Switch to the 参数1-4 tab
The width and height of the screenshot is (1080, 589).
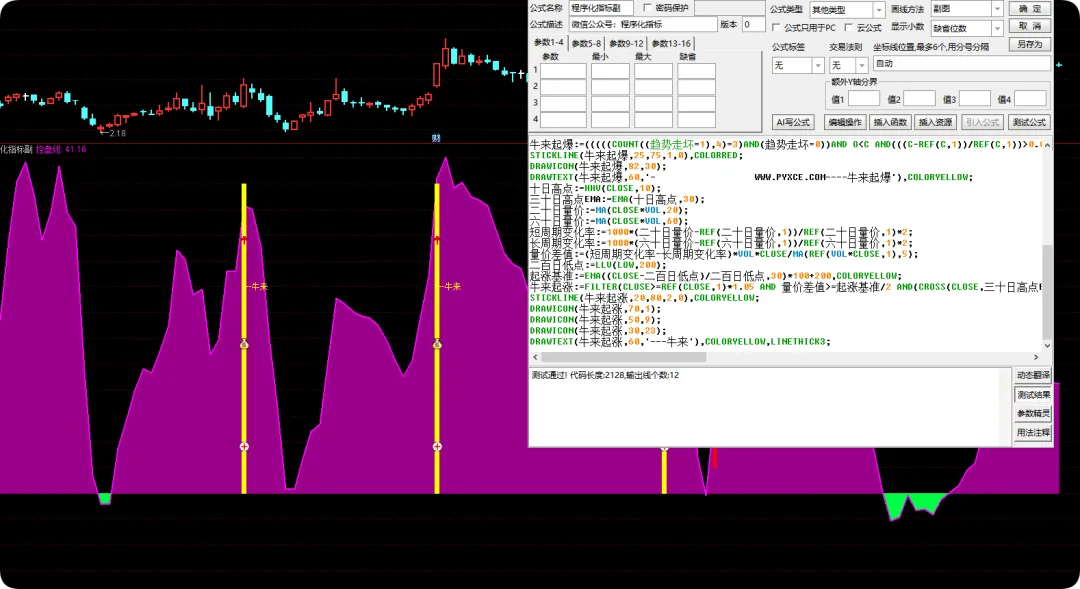point(548,43)
